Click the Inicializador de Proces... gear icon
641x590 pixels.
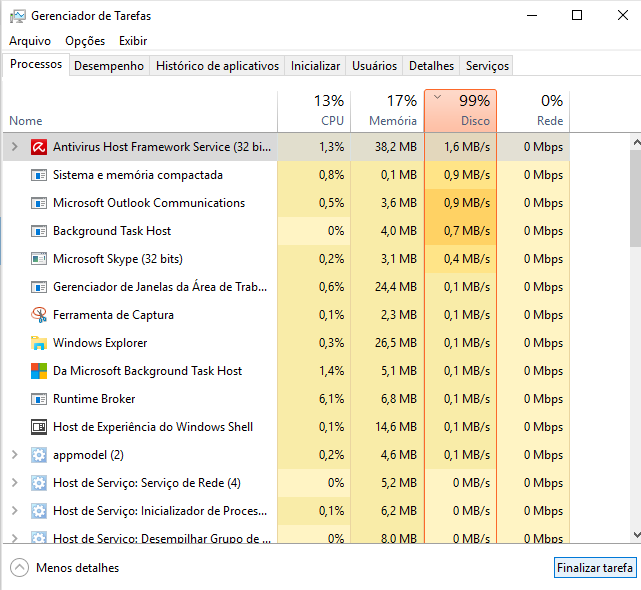39,511
